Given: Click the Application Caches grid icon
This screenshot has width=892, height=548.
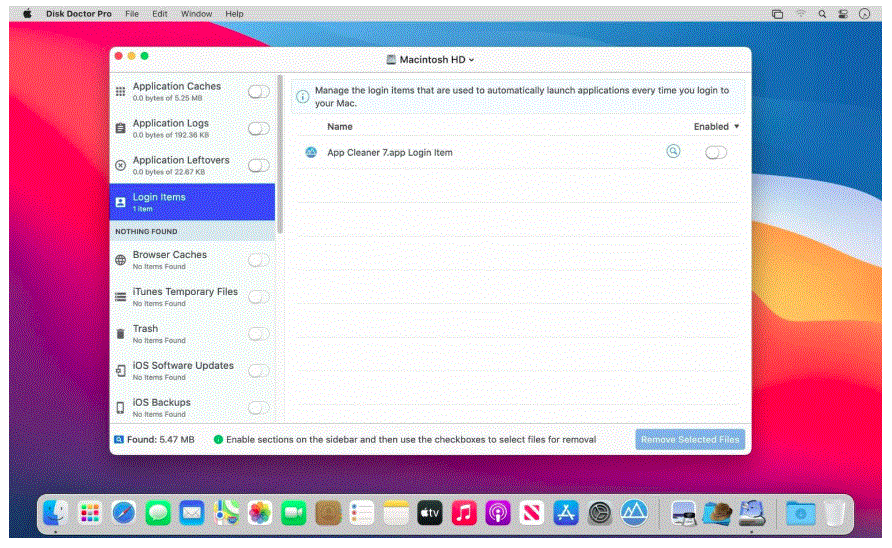Looking at the screenshot, I should [121, 92].
